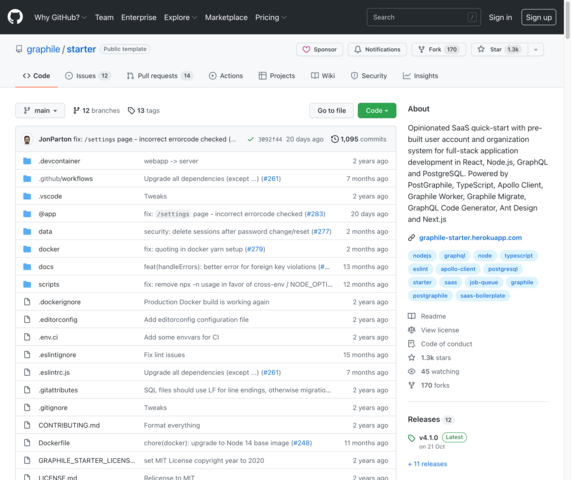Open the graphile-starter.herokuapp.com link
Image resolution: width=571 pixels, height=480 pixels.
click(x=470, y=237)
